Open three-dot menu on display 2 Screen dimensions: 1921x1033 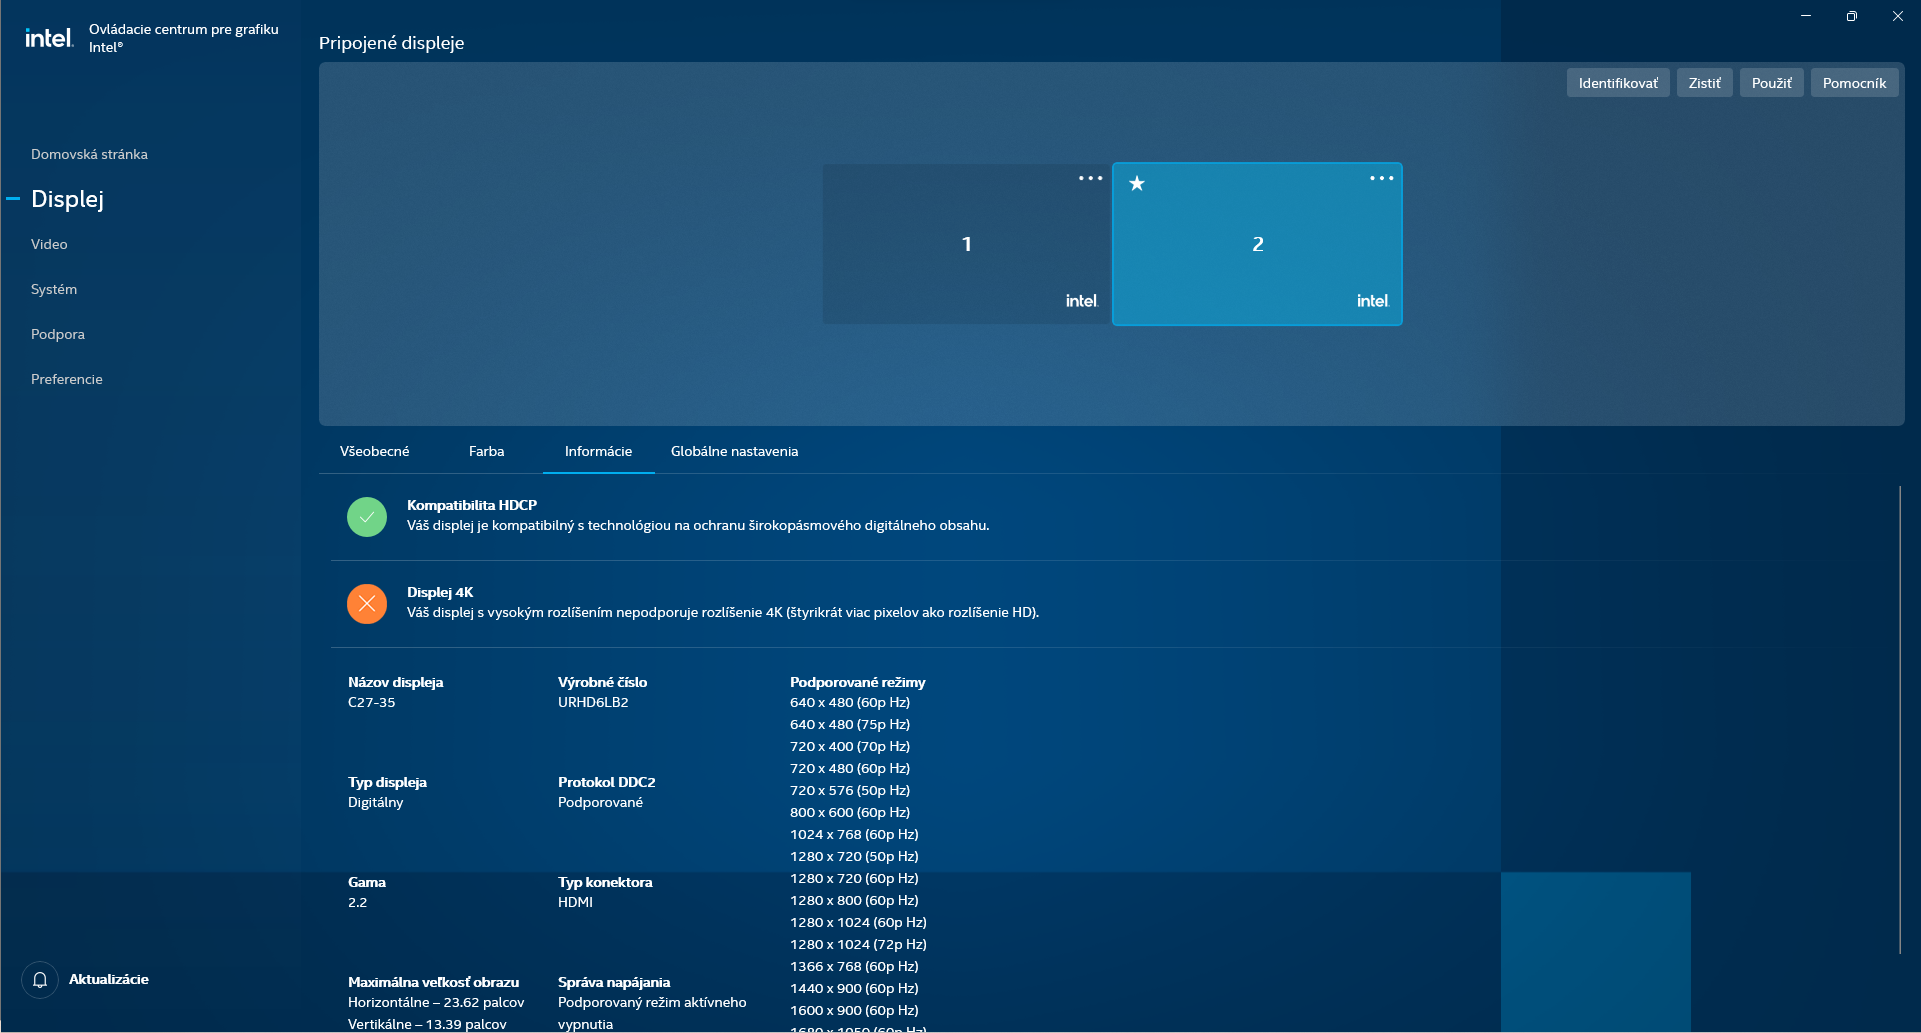coord(1381,178)
